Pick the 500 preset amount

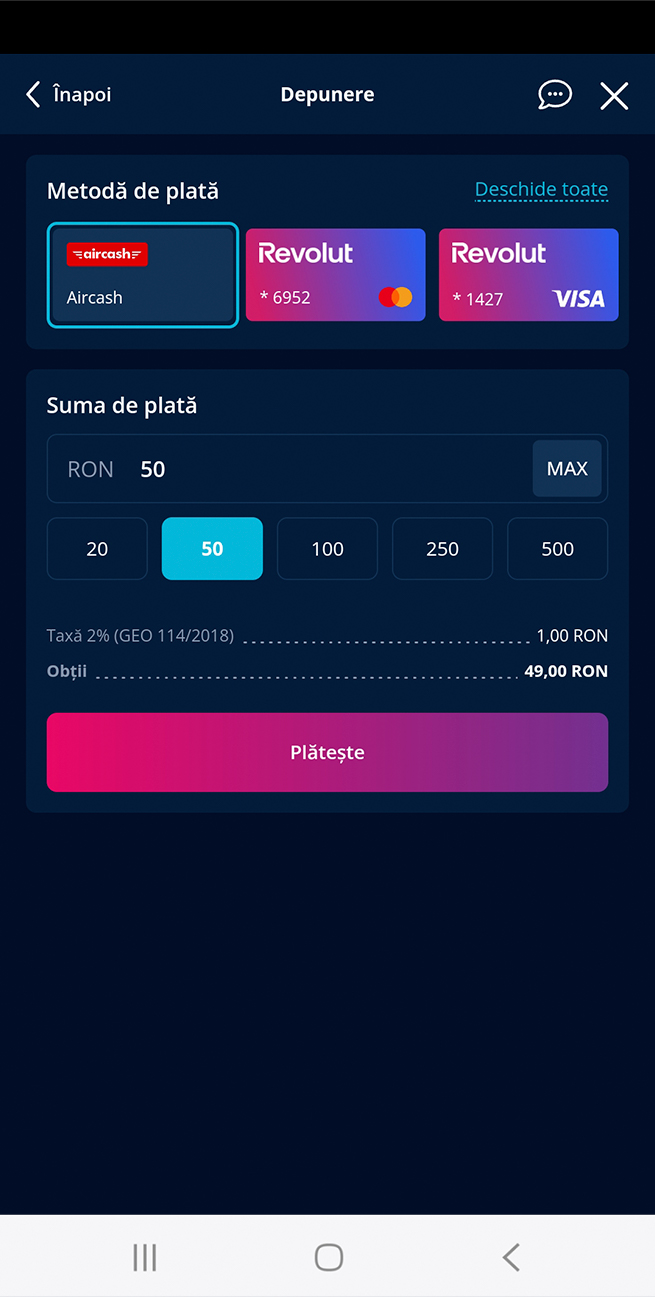(557, 549)
